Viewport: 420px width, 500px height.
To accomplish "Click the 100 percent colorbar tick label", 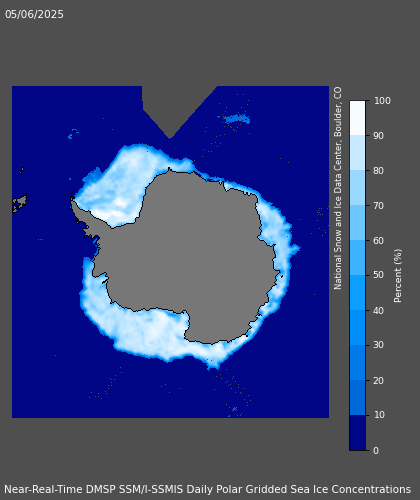I will point(382,101).
